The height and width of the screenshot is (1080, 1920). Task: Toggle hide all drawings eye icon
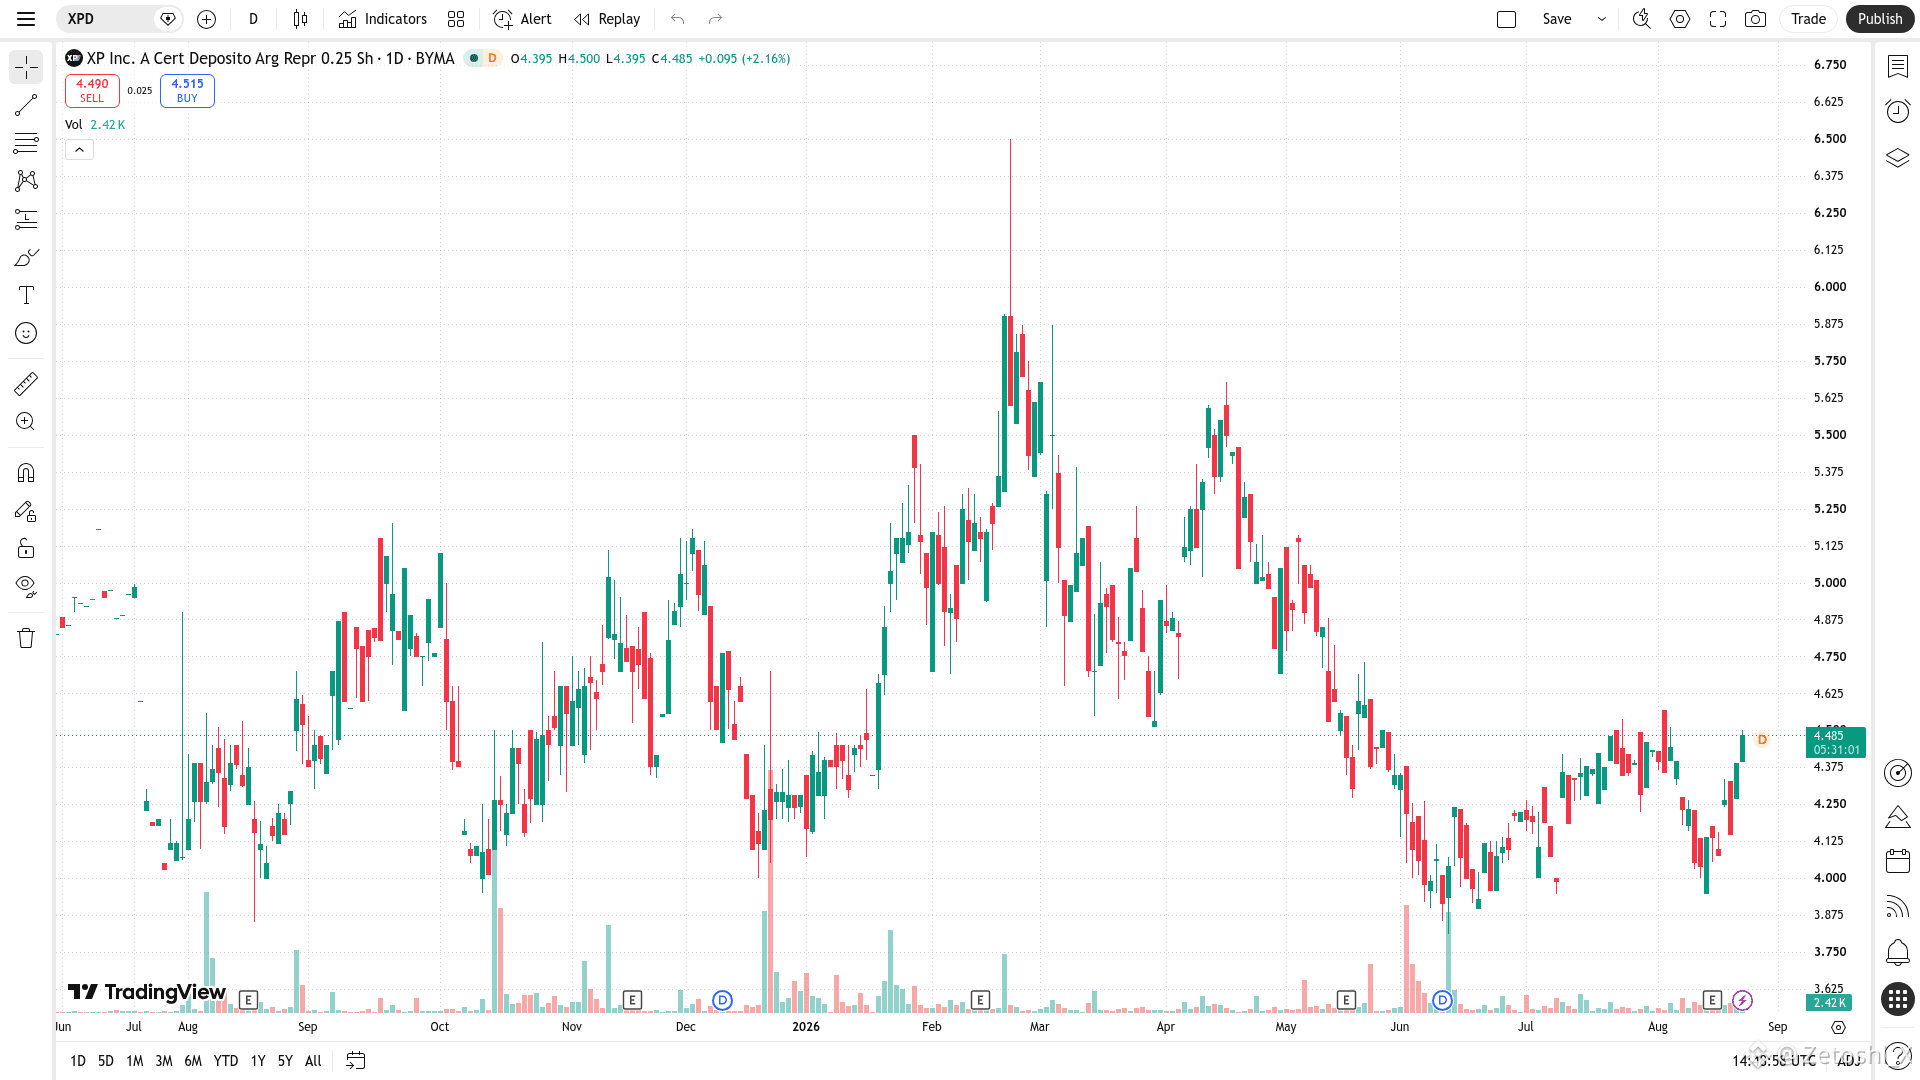26,587
